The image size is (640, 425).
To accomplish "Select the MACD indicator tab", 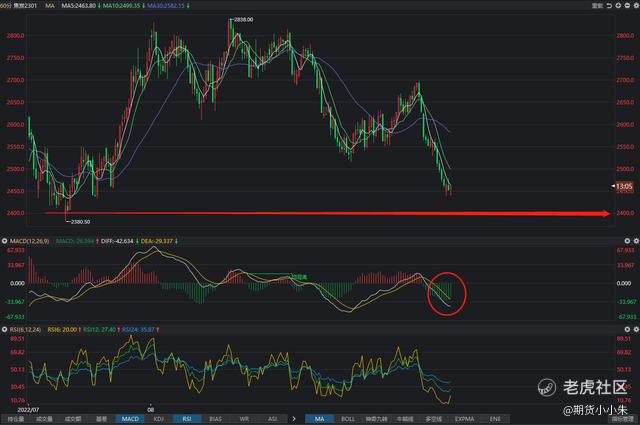I will coord(130,419).
